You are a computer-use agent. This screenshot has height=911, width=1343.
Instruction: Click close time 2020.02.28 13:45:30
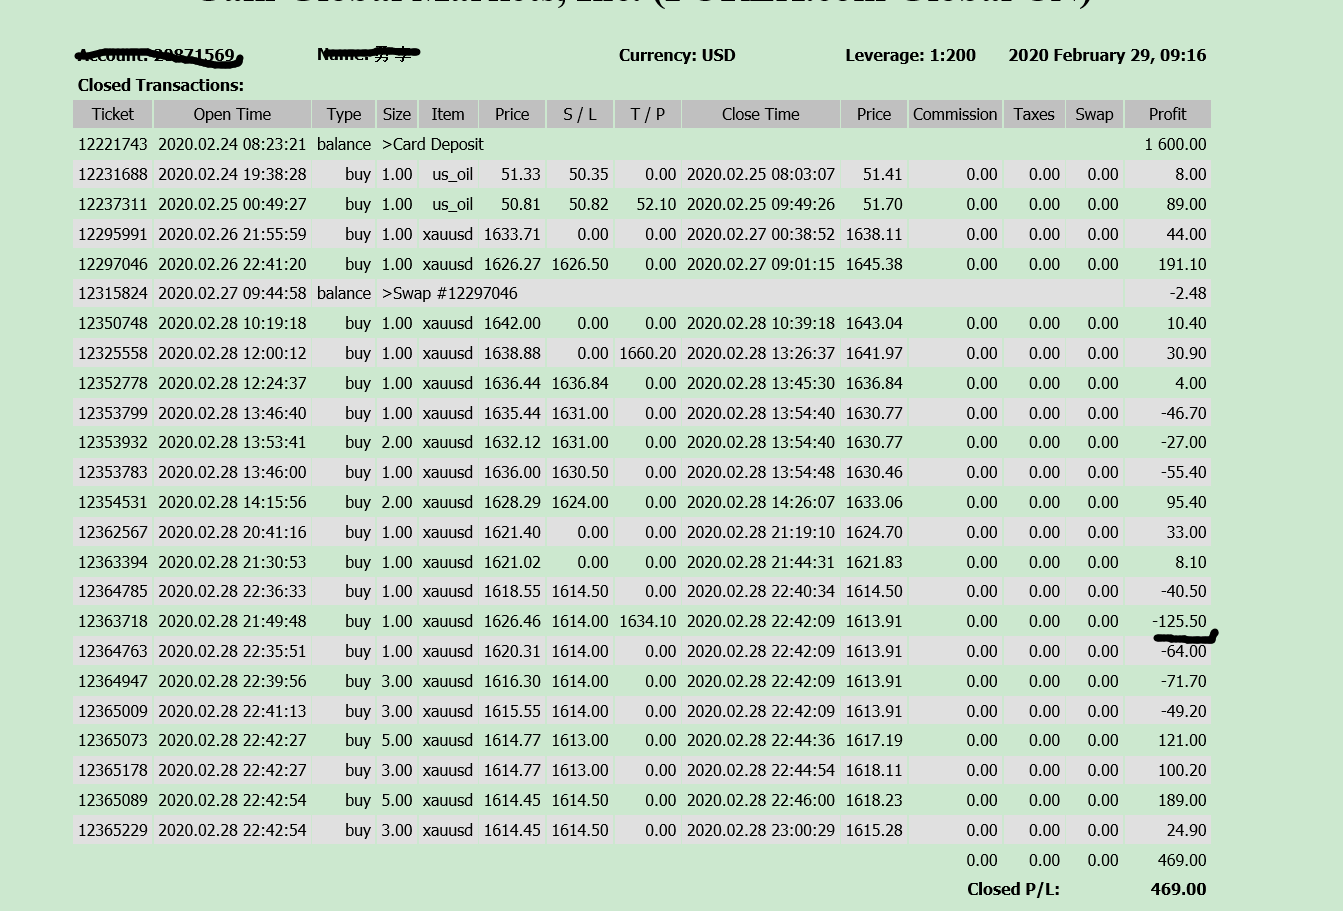pyautogui.click(x=761, y=383)
